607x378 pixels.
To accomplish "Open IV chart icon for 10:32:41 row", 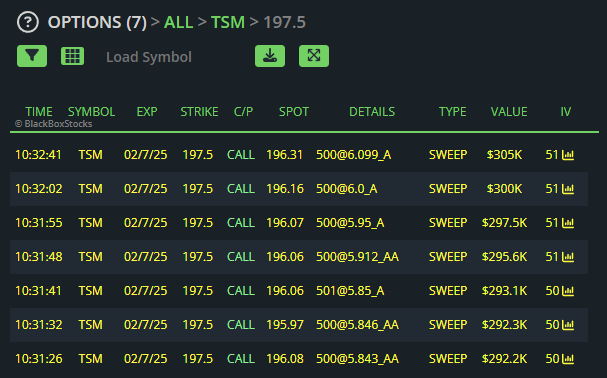I will (568, 155).
